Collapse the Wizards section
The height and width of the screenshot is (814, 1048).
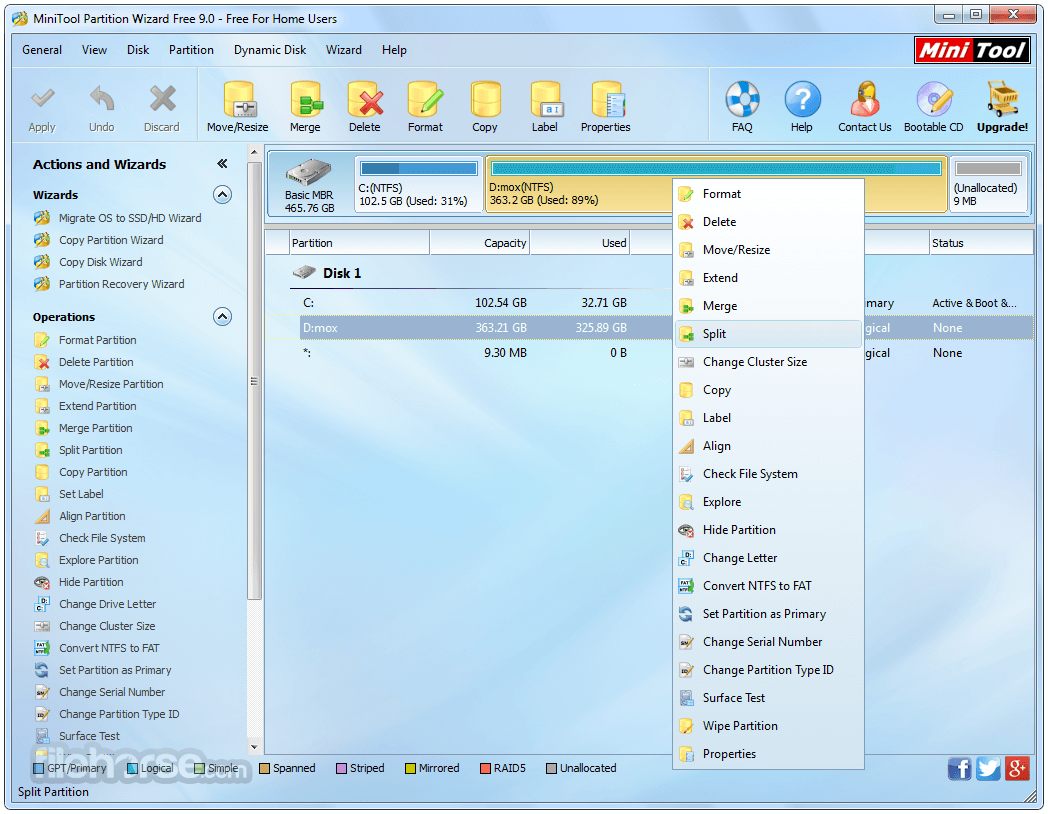[222, 195]
